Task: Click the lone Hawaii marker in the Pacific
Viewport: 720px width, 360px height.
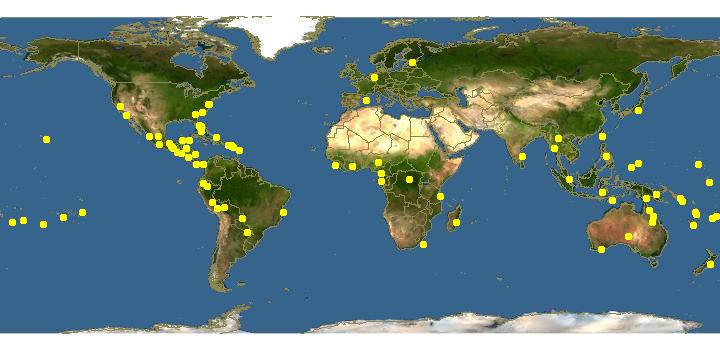Action: pyautogui.click(x=46, y=140)
